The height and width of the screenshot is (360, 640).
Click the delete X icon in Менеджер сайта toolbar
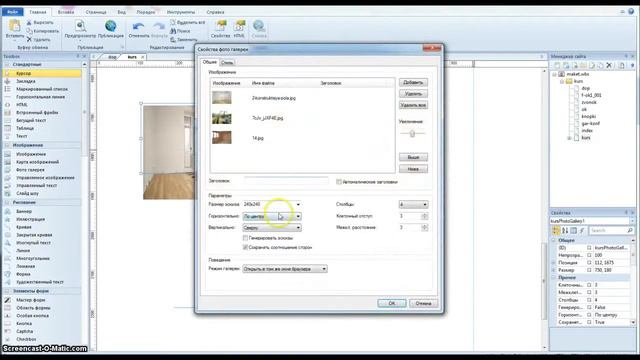pos(609,65)
